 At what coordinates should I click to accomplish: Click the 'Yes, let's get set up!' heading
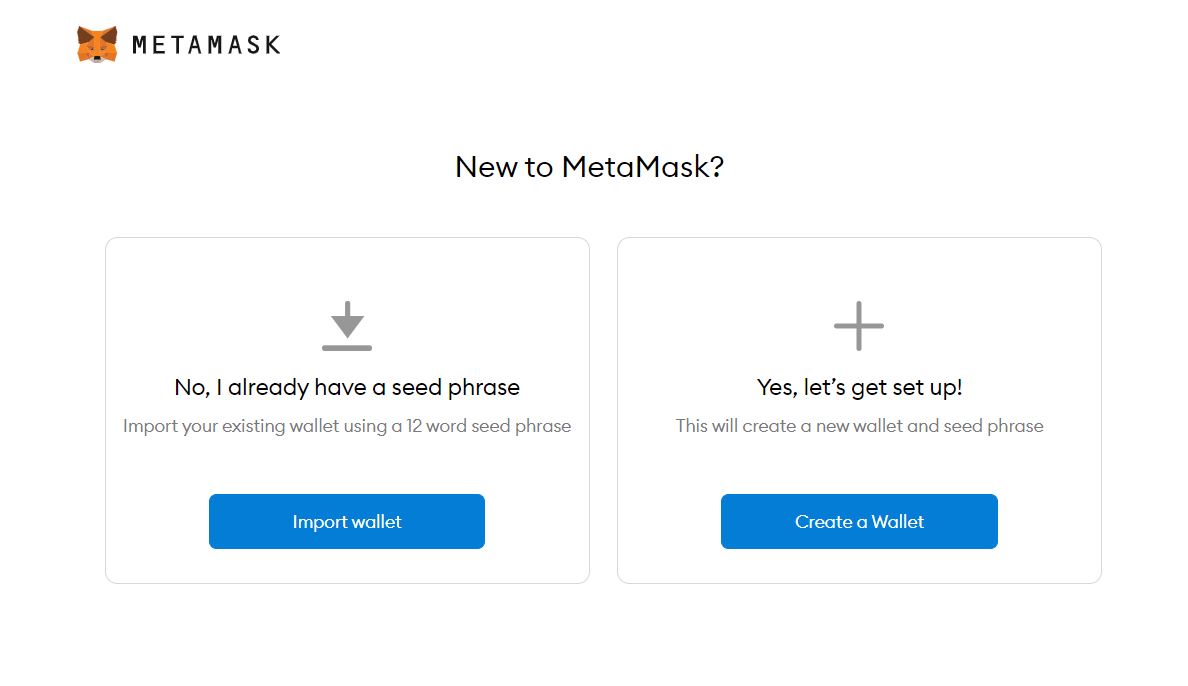coord(858,387)
